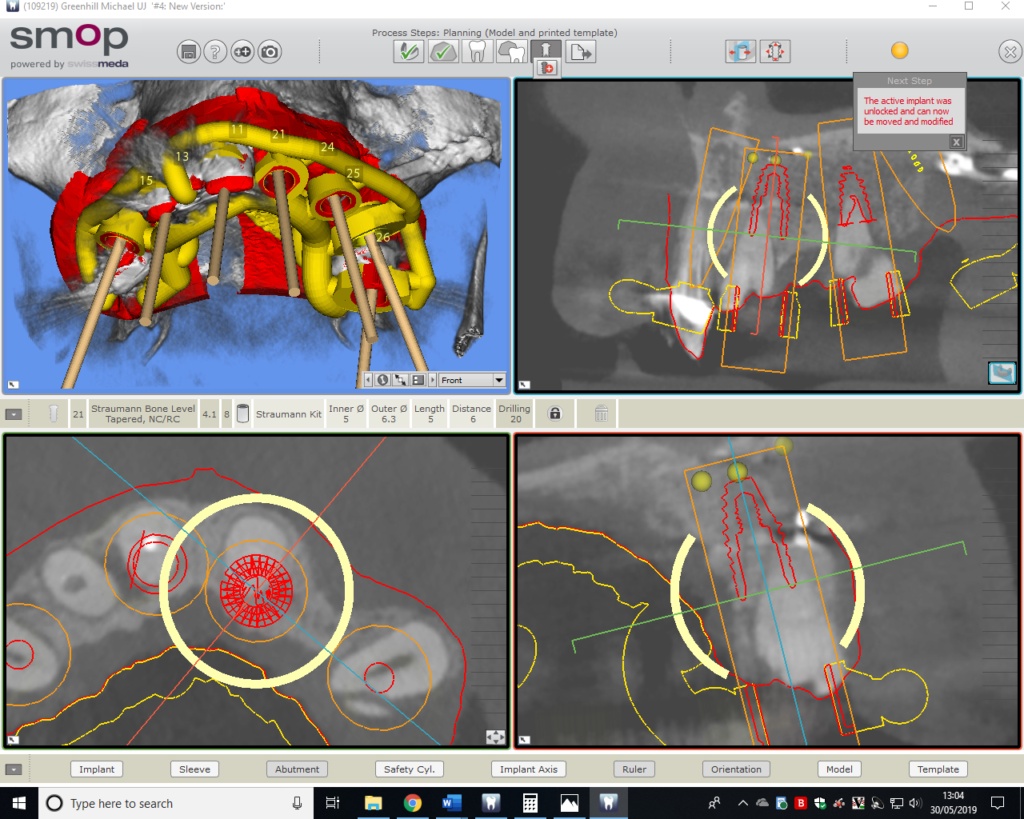Delete the implant using trash icon

point(601,413)
